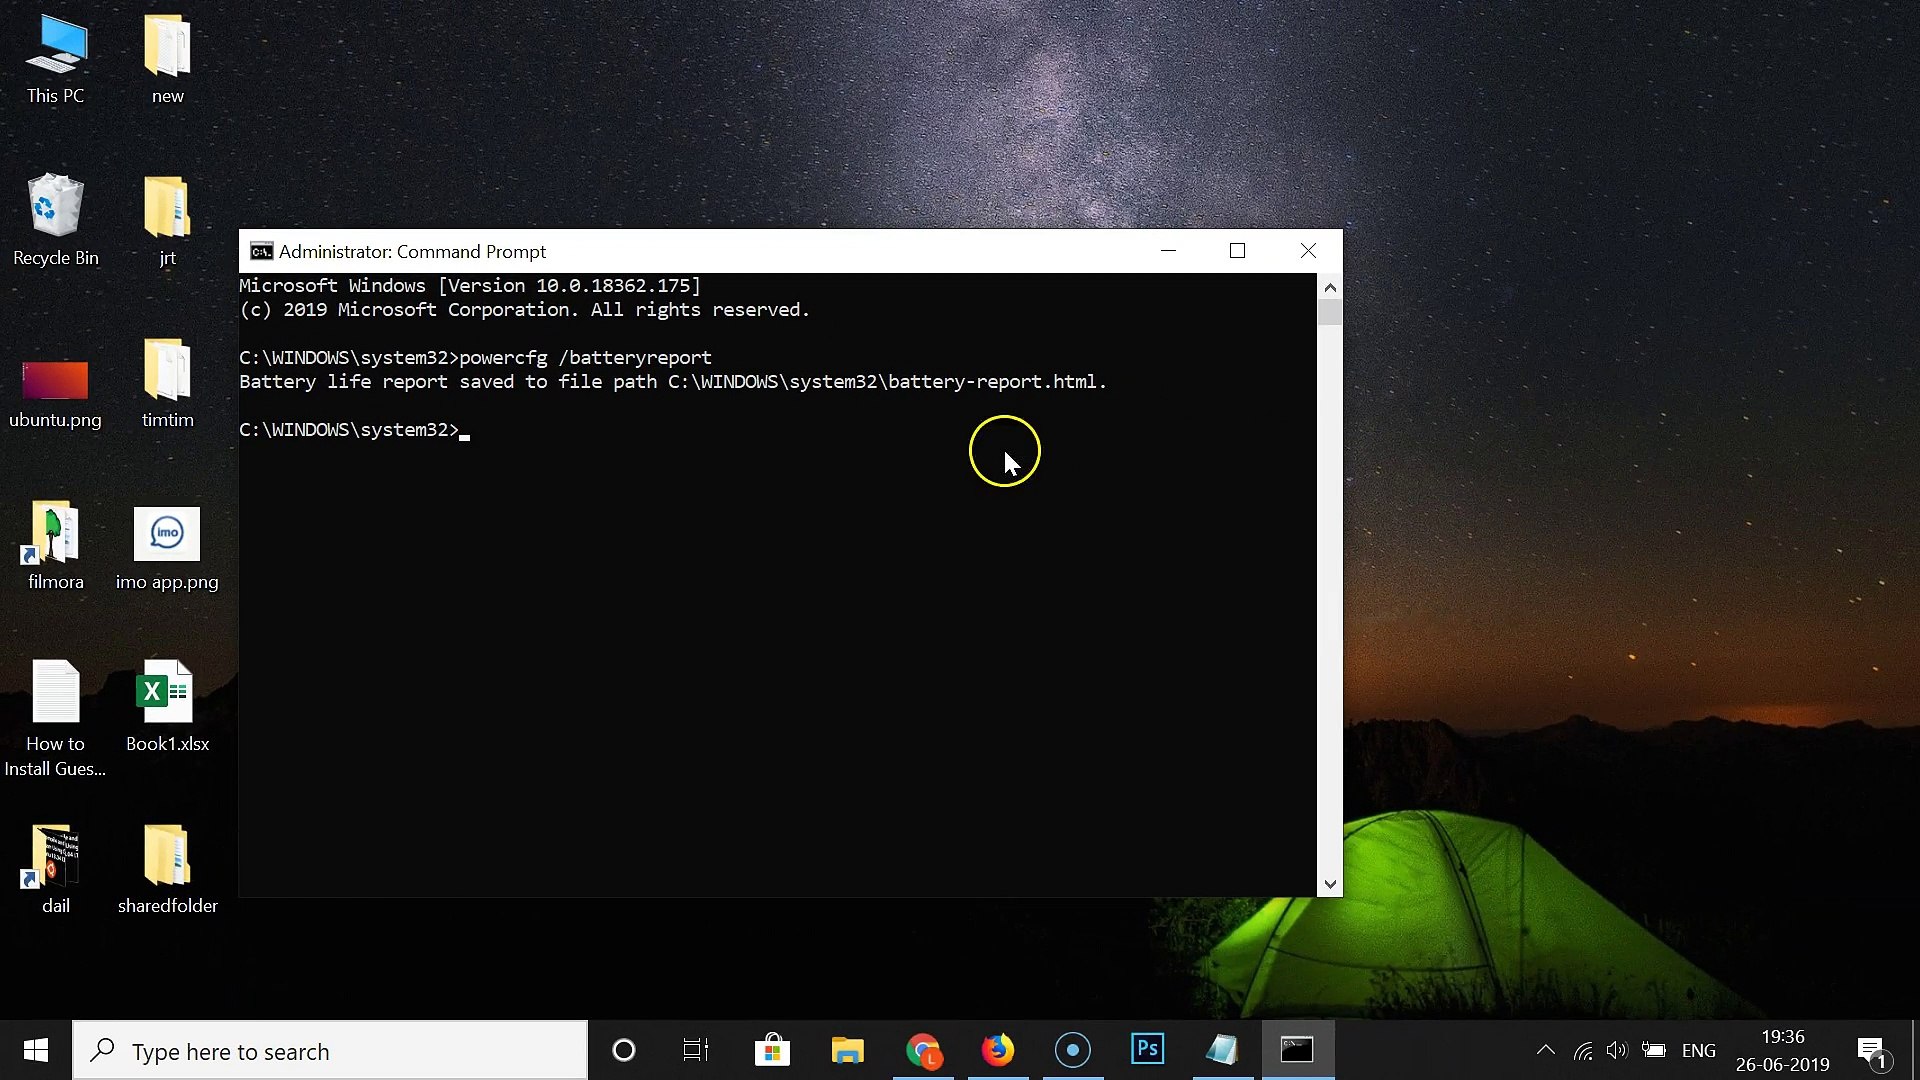Viewport: 1920px width, 1080px height.
Task: Open the Windows Start menu
Action: coord(36,1050)
